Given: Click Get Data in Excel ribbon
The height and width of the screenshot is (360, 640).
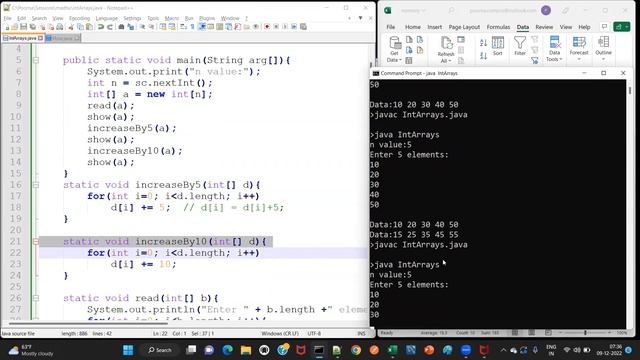Looking at the screenshot, I should click(x=394, y=49).
